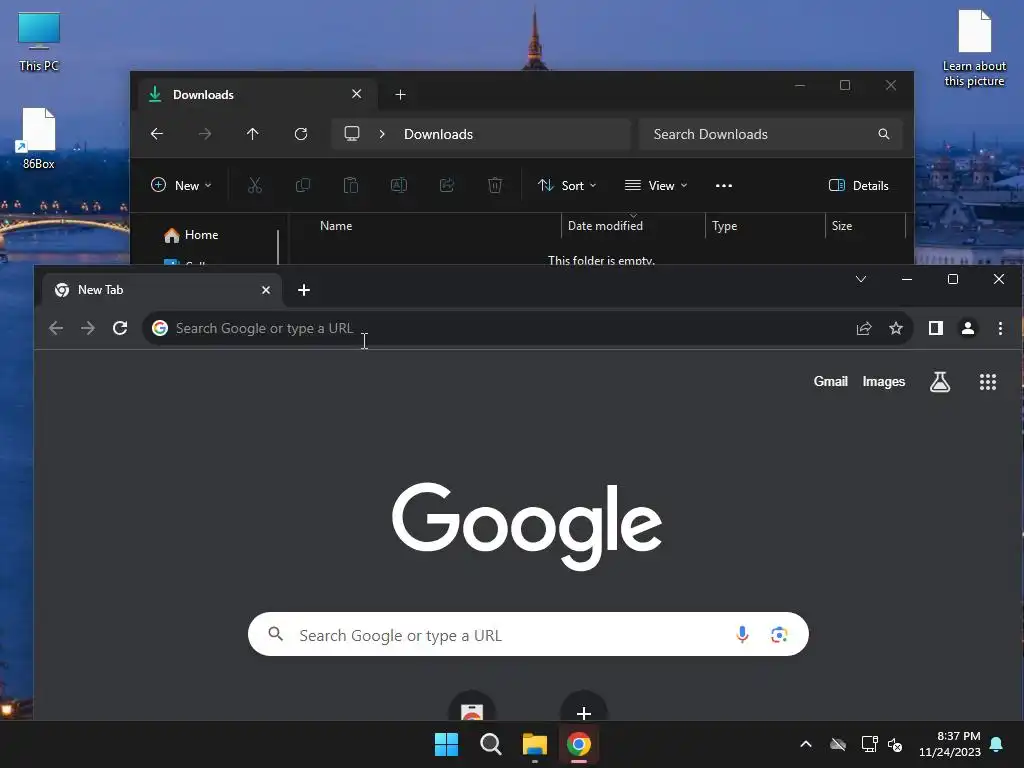Open the Chrome three-dot menu
Screen dimensions: 1024x768
tap(1000, 328)
